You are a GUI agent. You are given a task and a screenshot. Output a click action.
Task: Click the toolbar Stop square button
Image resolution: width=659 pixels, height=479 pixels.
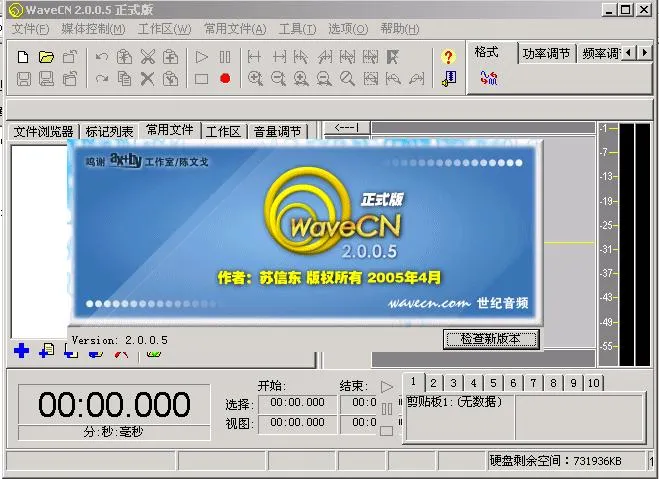[201, 79]
